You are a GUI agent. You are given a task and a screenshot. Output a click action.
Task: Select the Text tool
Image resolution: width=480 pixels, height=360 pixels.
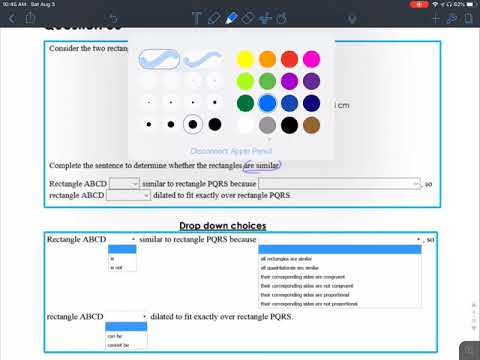click(196, 18)
